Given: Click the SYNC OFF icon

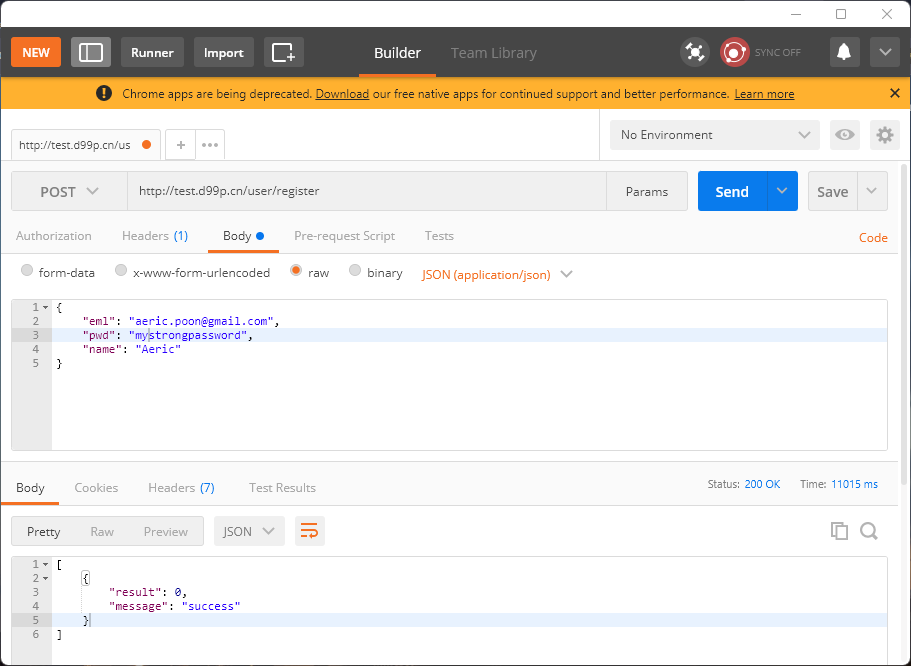Looking at the screenshot, I should pyautogui.click(x=736, y=52).
